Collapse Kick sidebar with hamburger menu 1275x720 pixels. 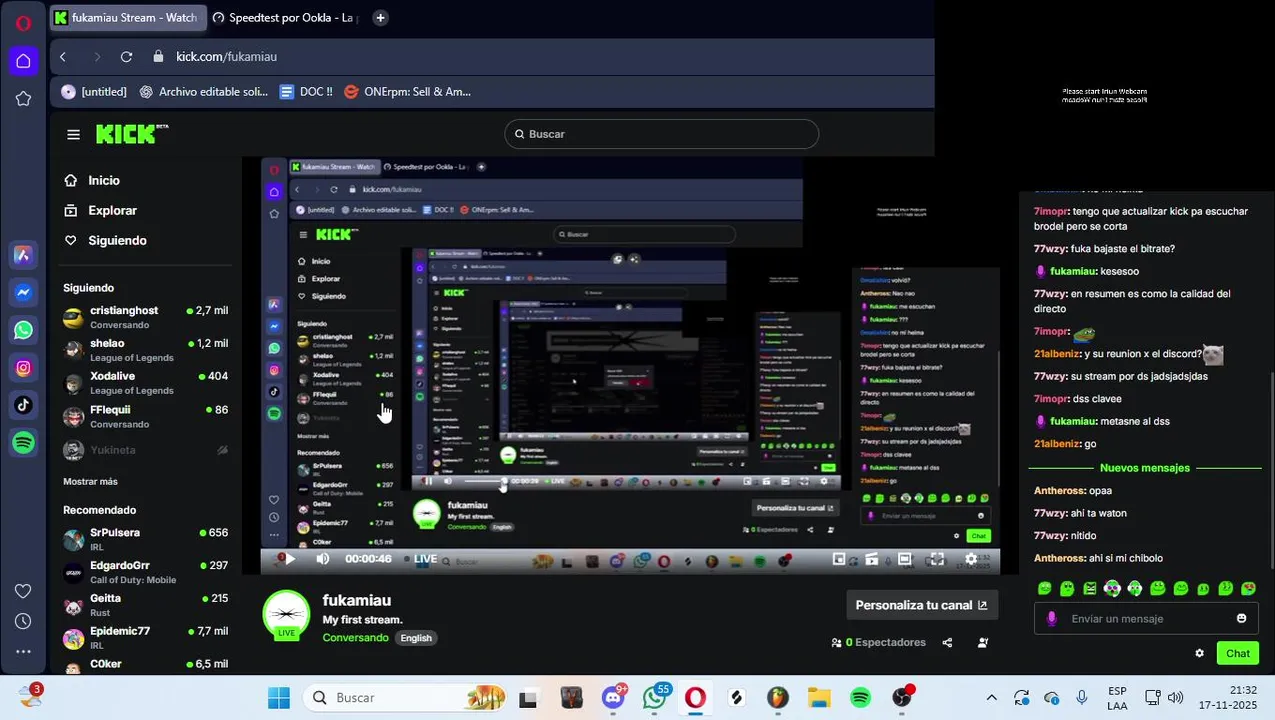[x=73, y=134]
